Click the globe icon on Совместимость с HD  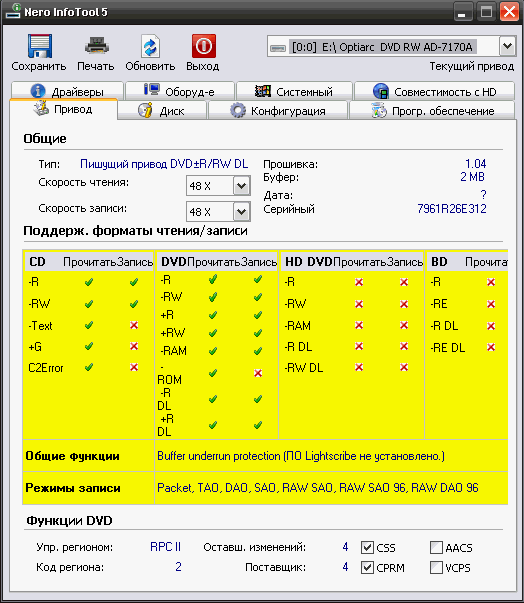[381, 91]
